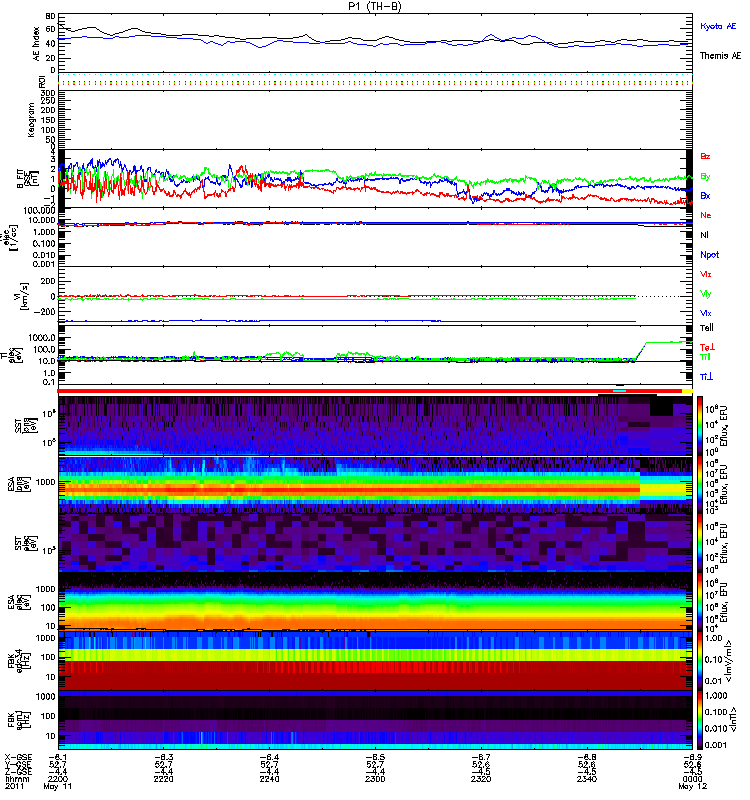Select the black "Ni" density legend label
The image size is (750, 800).
coord(704,235)
